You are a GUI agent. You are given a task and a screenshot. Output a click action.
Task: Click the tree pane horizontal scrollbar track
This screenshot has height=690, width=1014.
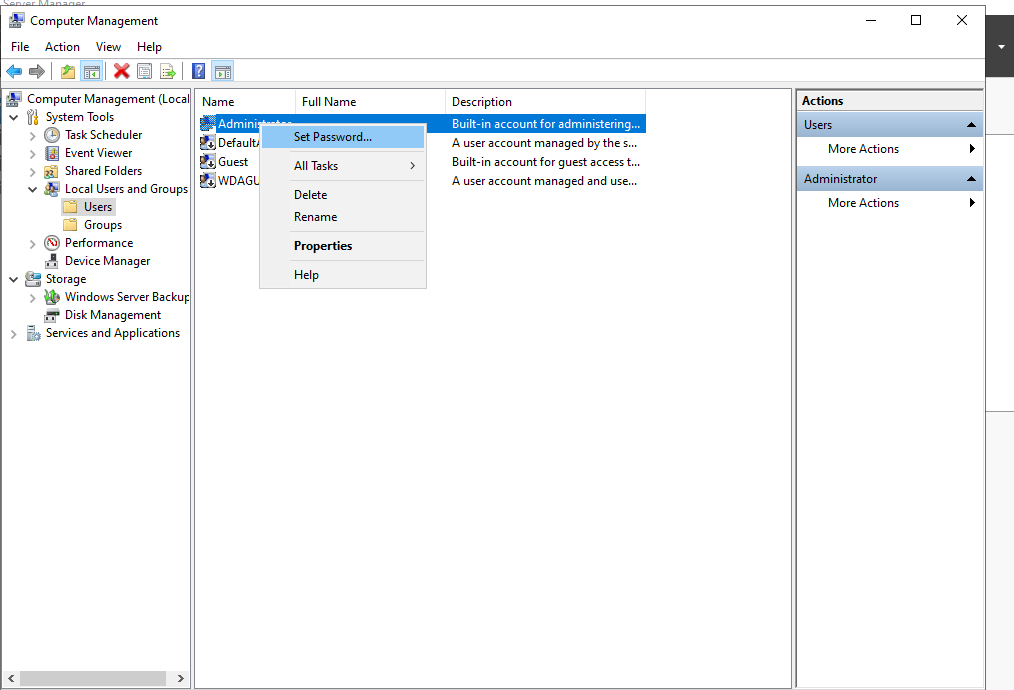(92, 678)
